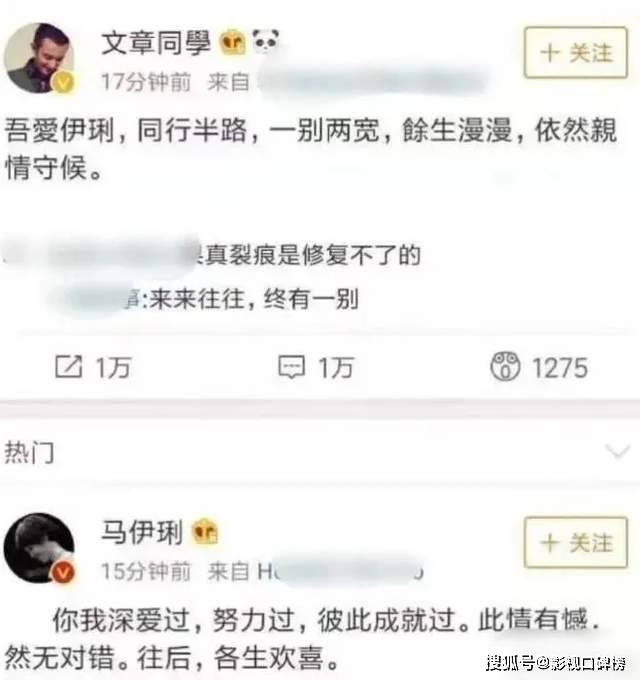The width and height of the screenshot is (640, 680).
Task: Expand the 热门 sort chevron
Action: pyautogui.click(x=617, y=452)
